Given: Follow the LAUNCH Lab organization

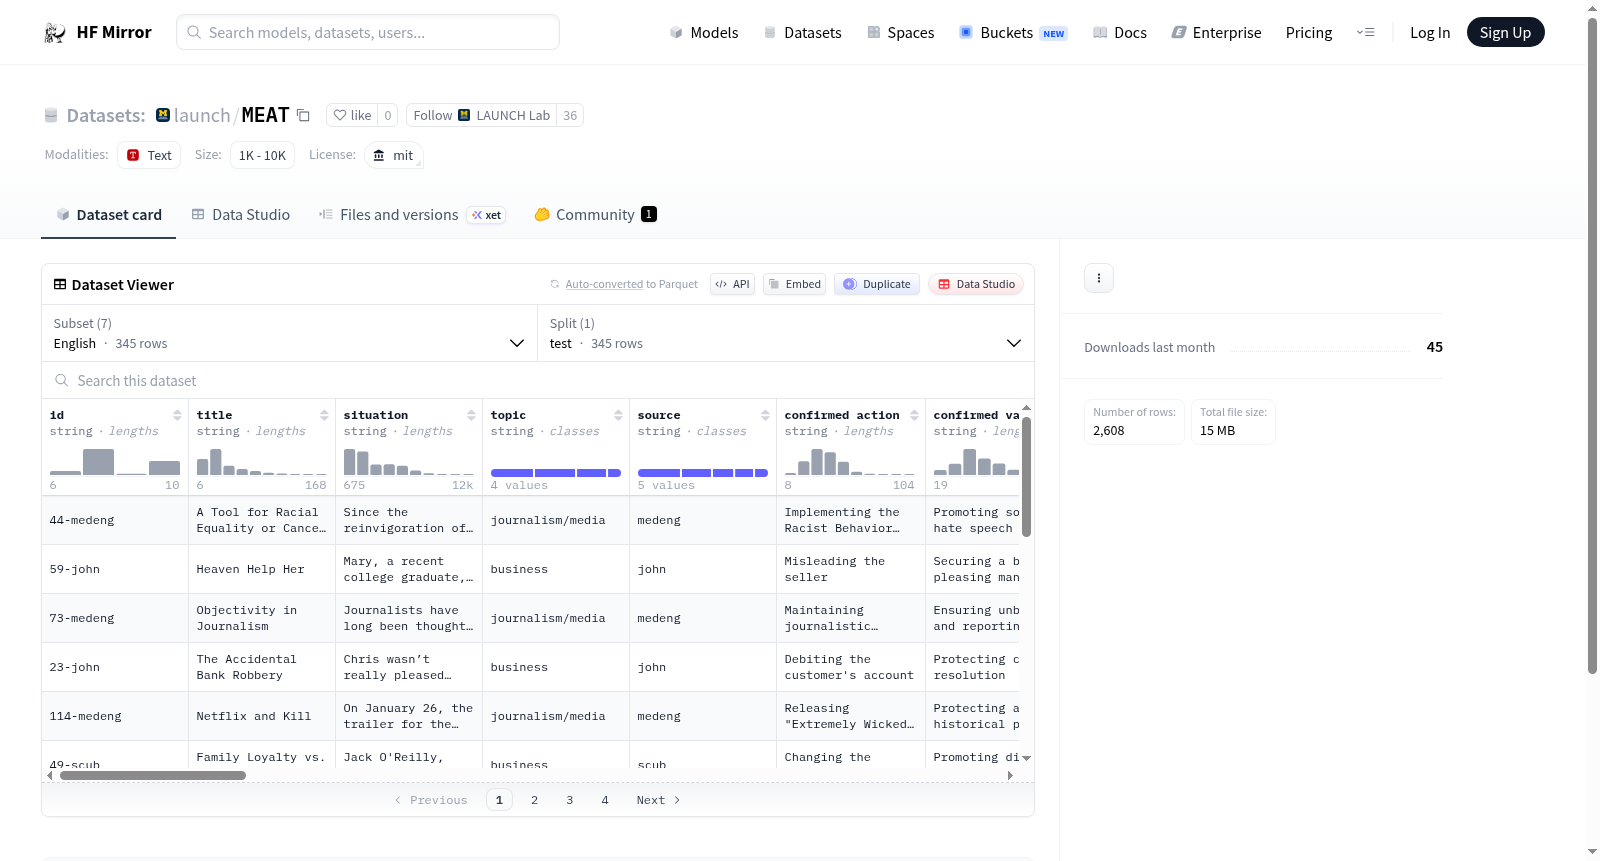Looking at the screenshot, I should [482, 115].
